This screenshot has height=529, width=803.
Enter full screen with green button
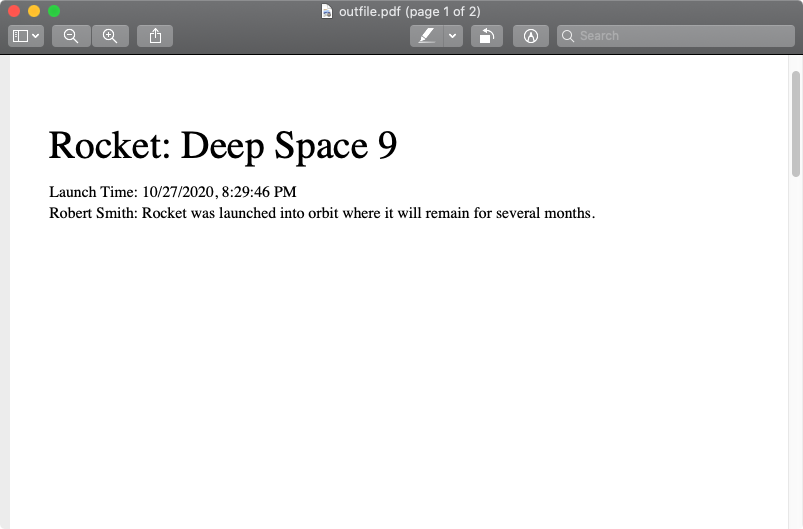pos(54,11)
